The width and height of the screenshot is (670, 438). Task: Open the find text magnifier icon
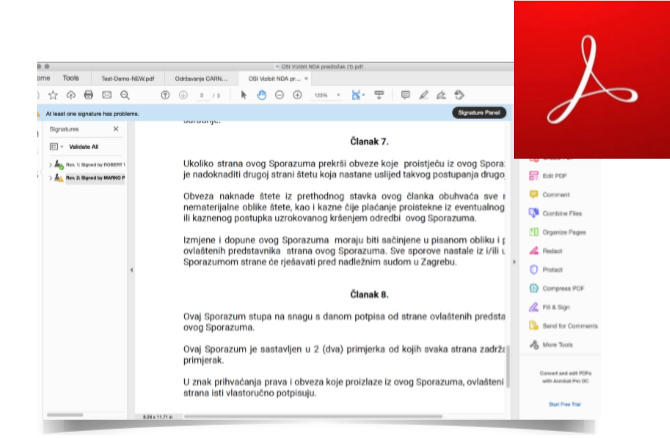(x=125, y=95)
